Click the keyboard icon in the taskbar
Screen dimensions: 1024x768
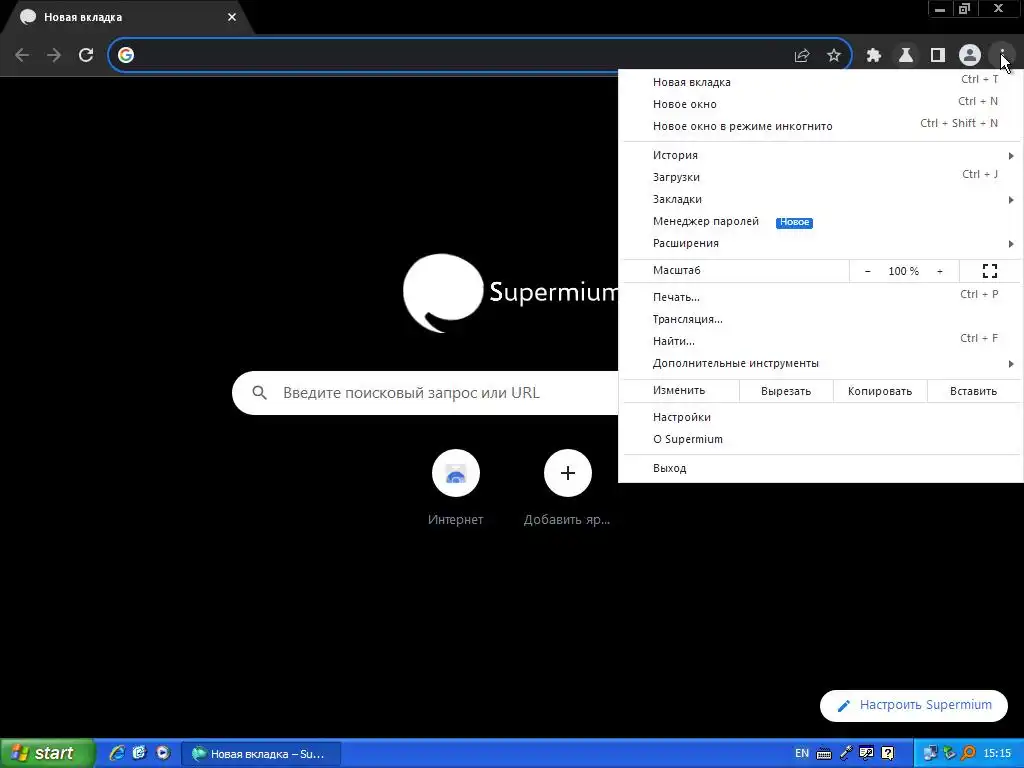824,754
